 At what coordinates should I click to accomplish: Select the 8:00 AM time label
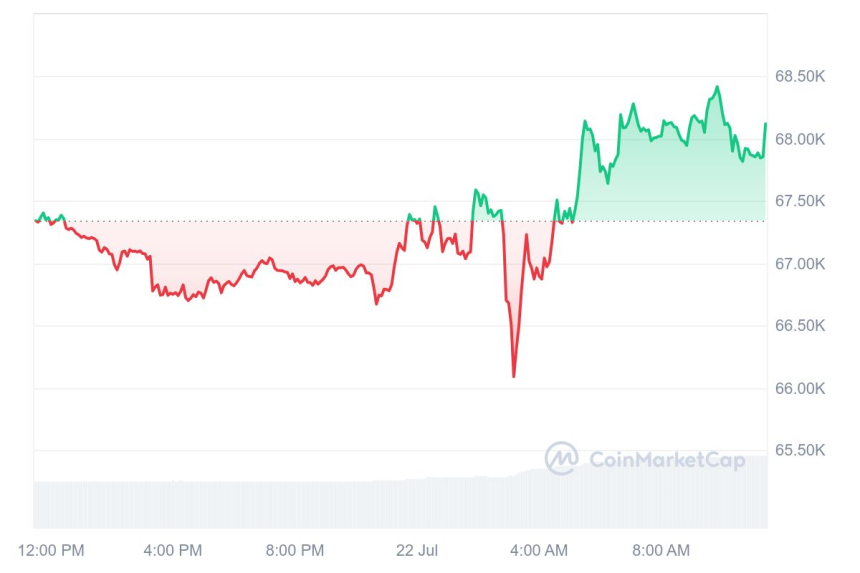662,550
